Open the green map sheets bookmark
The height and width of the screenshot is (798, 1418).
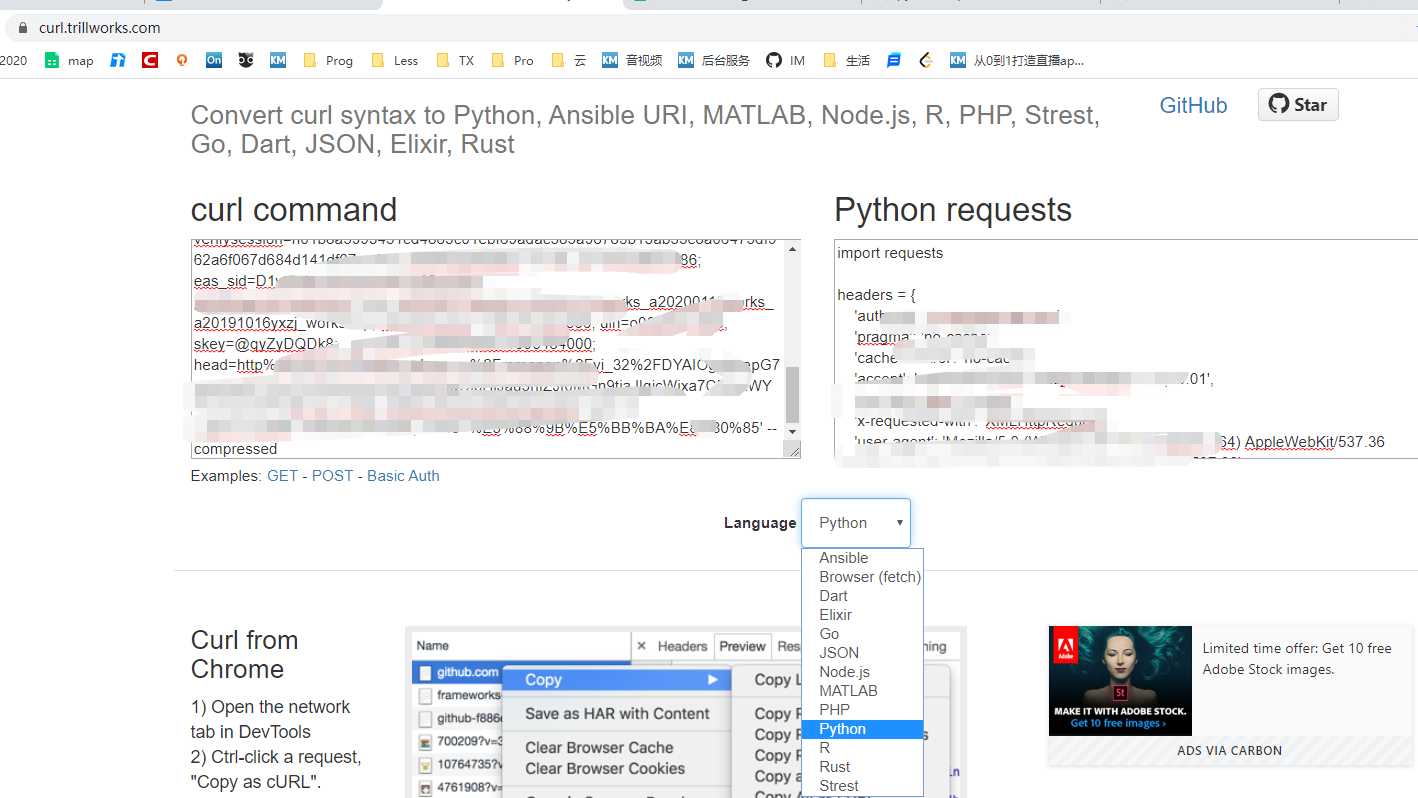[69, 60]
